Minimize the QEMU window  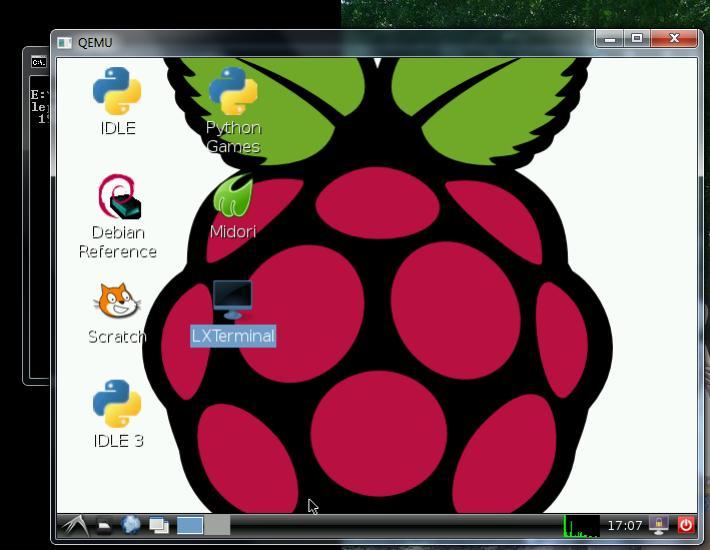(609, 39)
